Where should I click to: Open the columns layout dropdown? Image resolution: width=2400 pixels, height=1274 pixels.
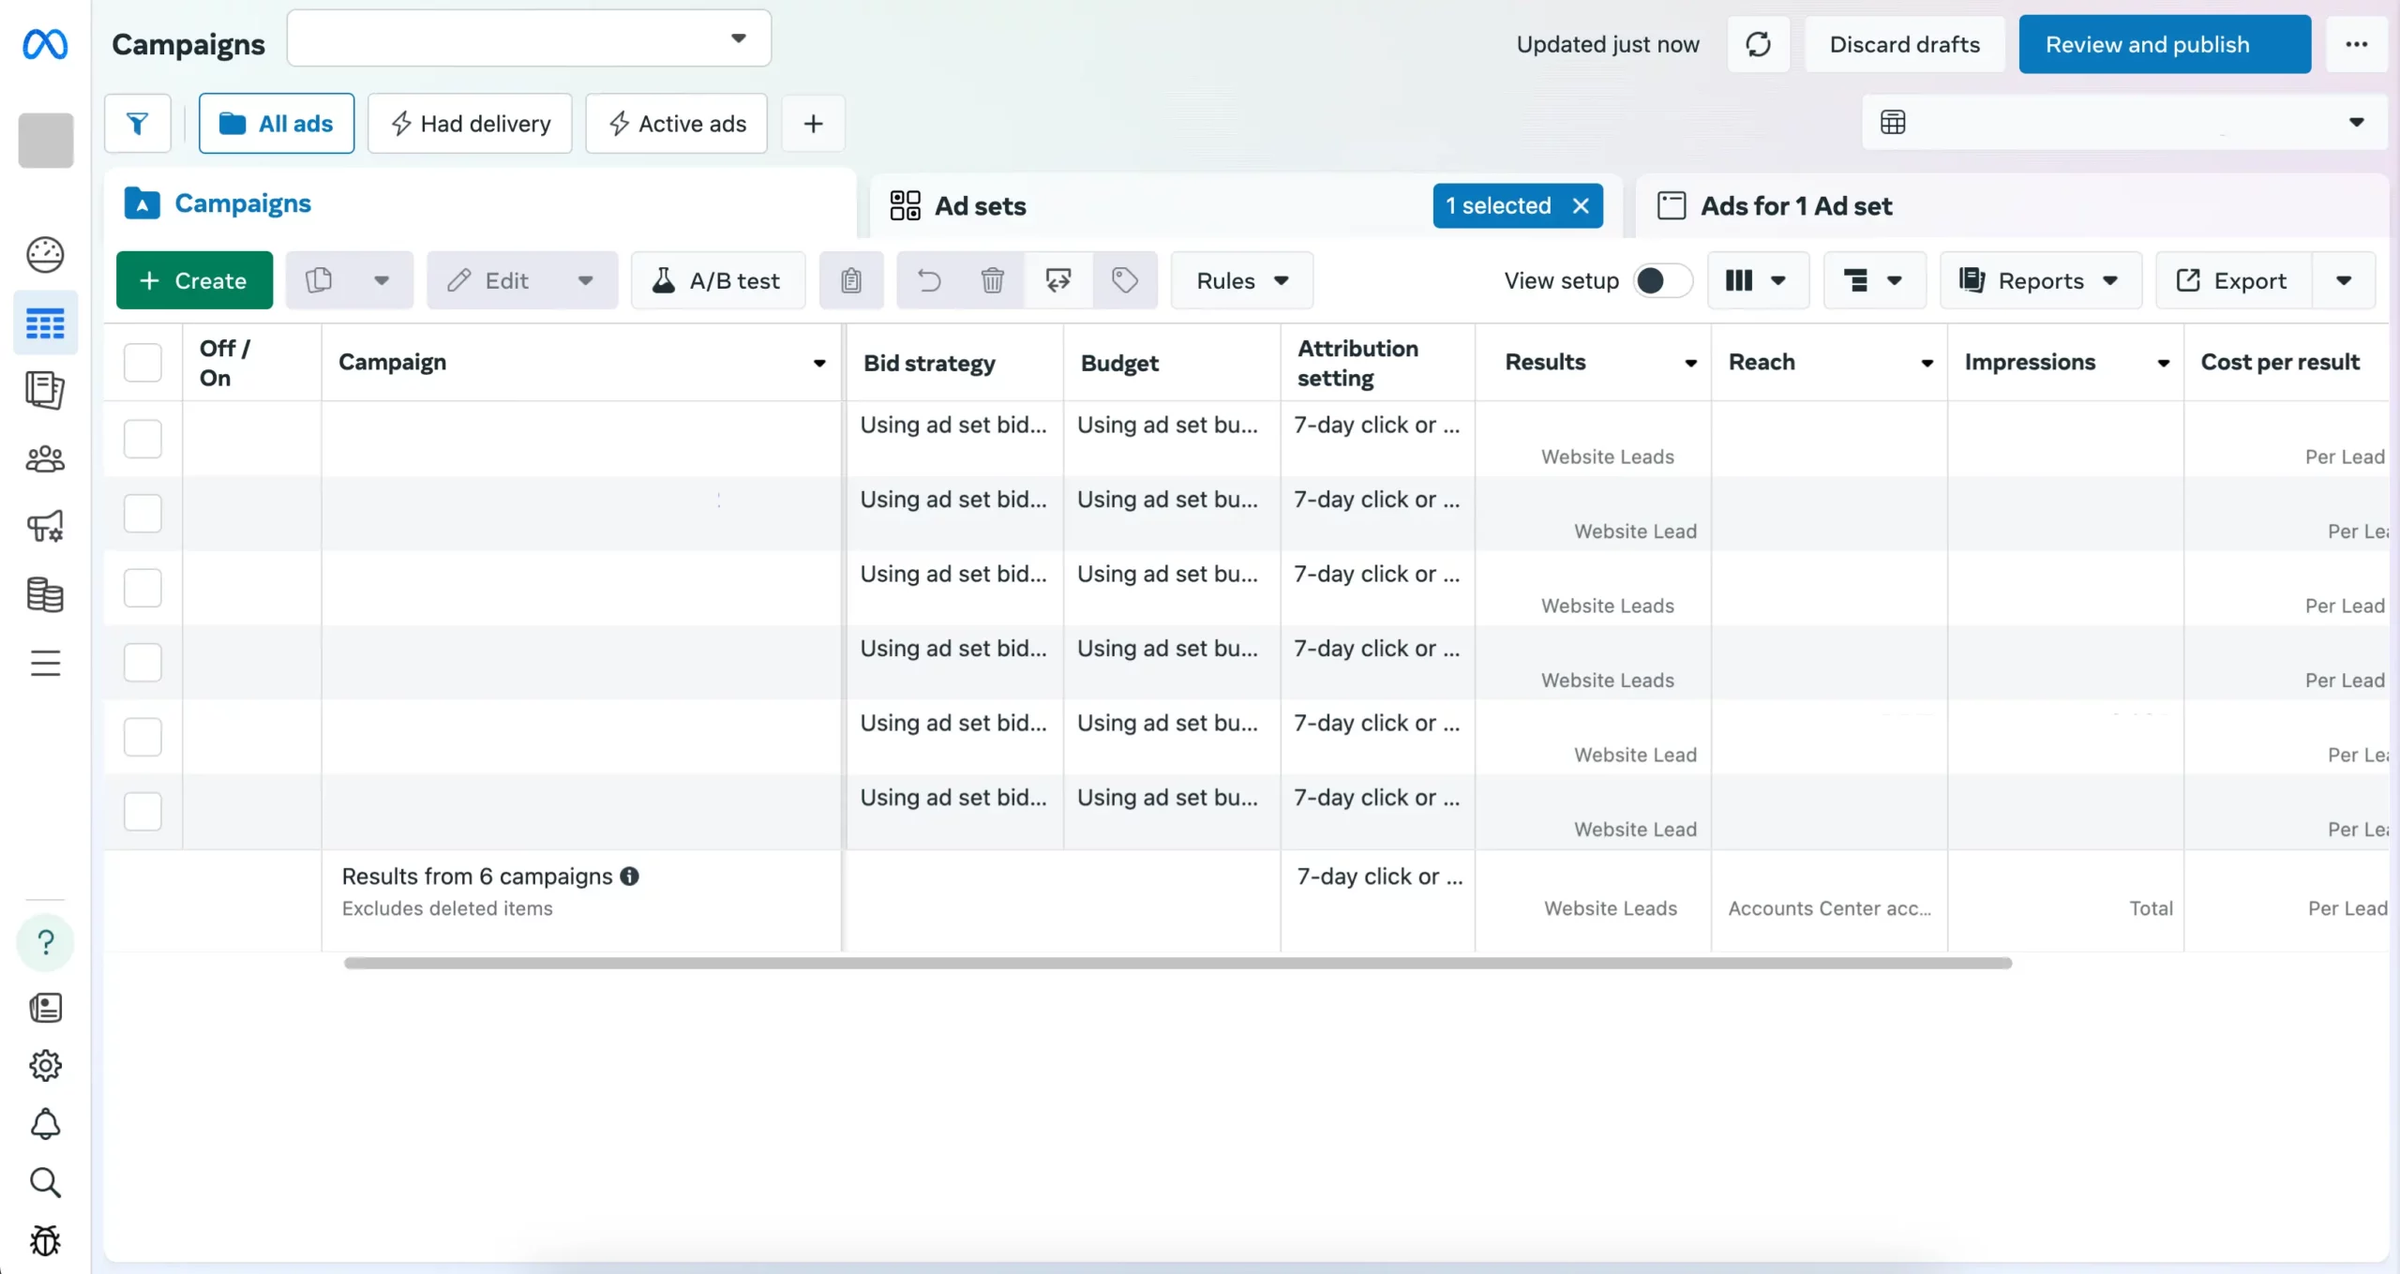point(1757,280)
